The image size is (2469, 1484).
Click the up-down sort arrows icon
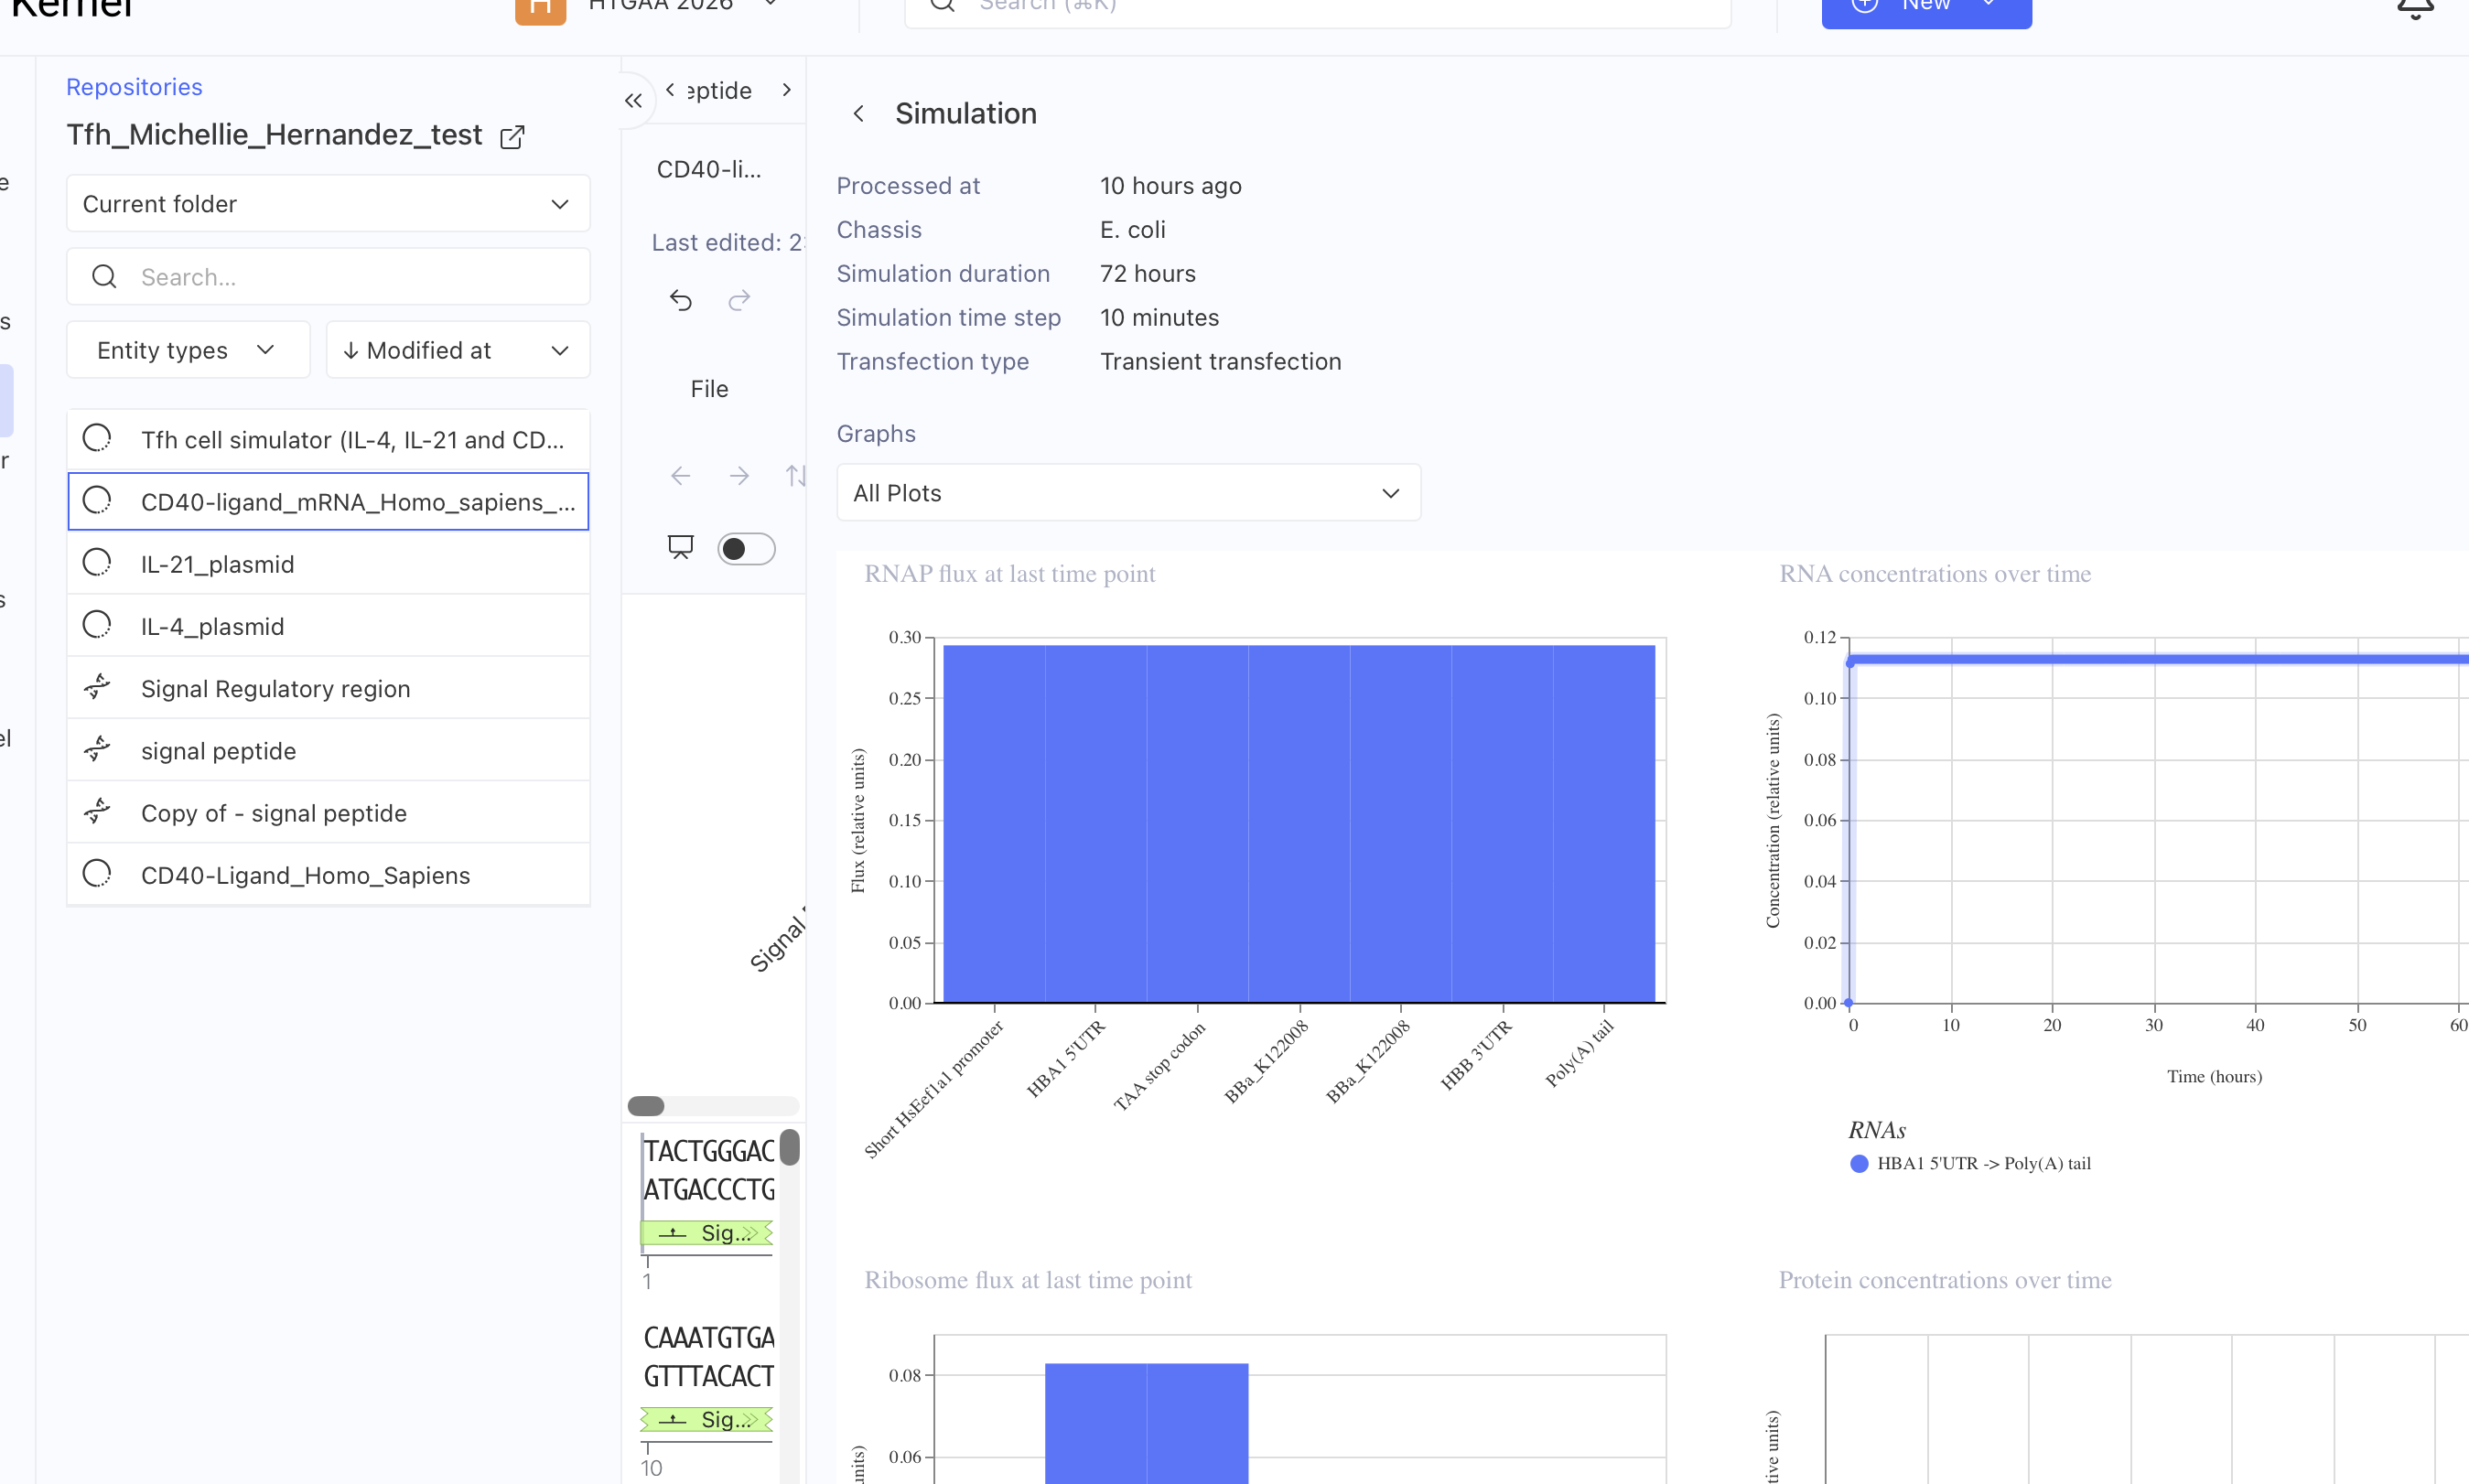796,475
